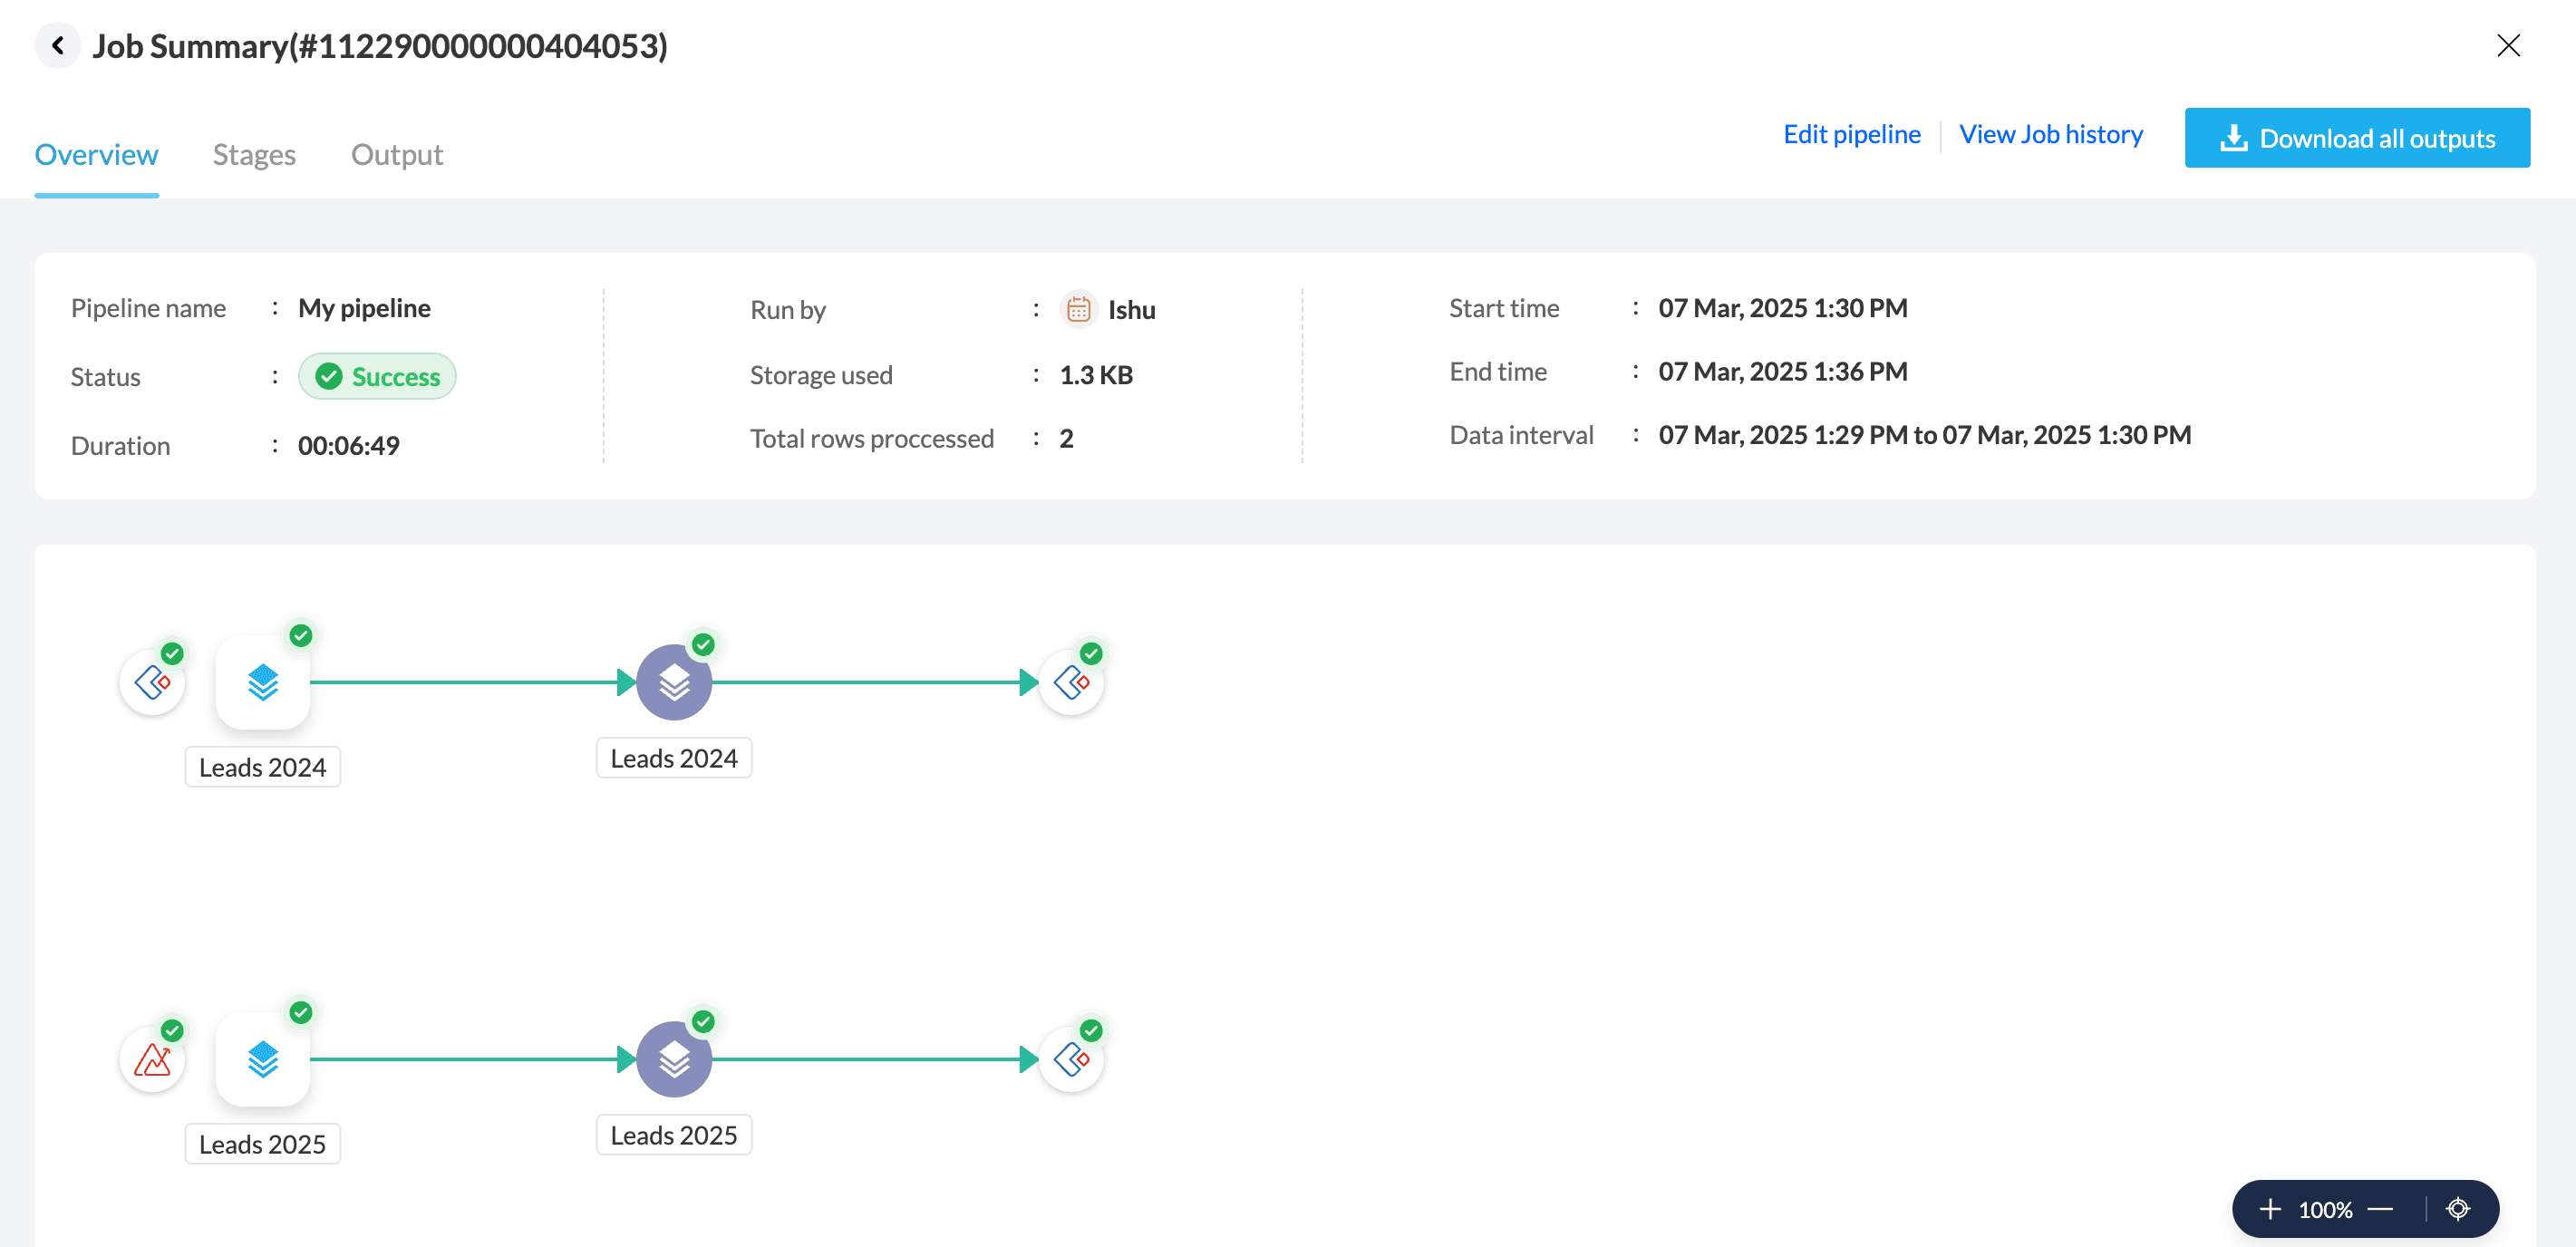
Task: Click the back arrow beside Job Summary
Action: pos(58,46)
